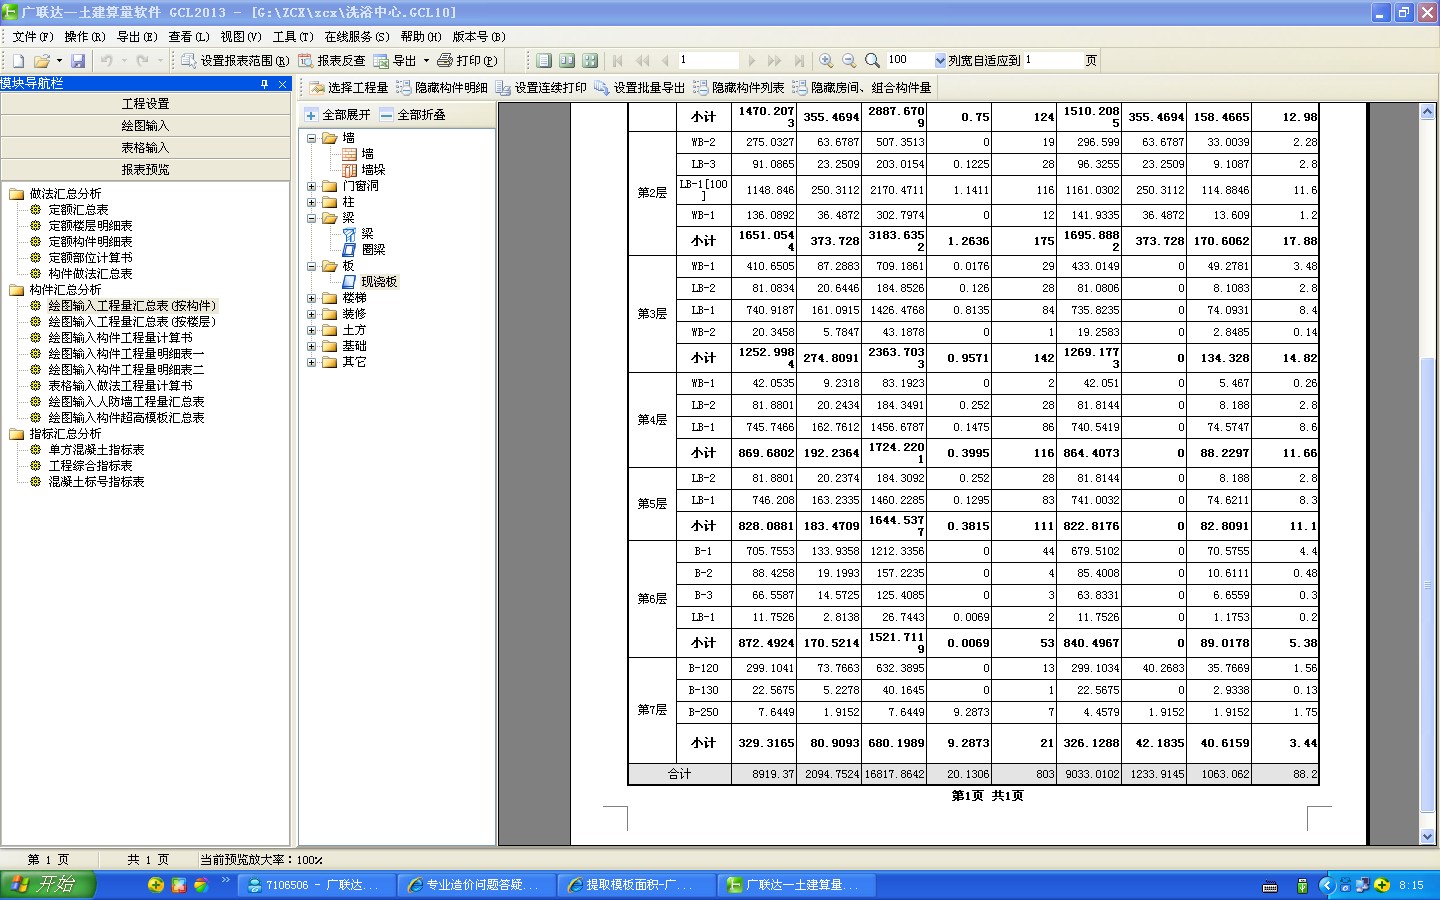Viewport: 1440px width, 900px height.
Task: Click 全部折叠 button
Action: (413, 115)
